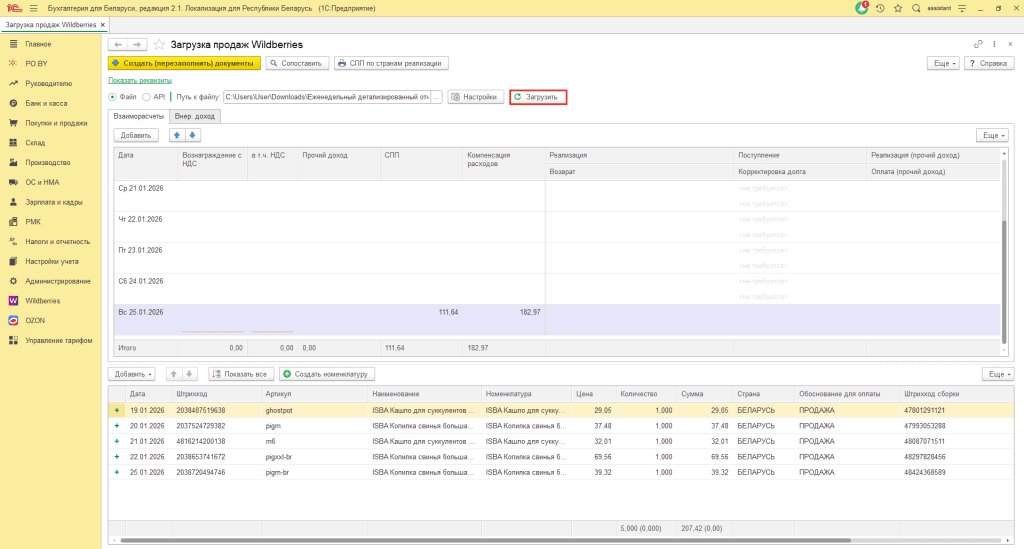This screenshot has height=549, width=1024.
Task: Click the Настройки button
Action: tap(475, 97)
